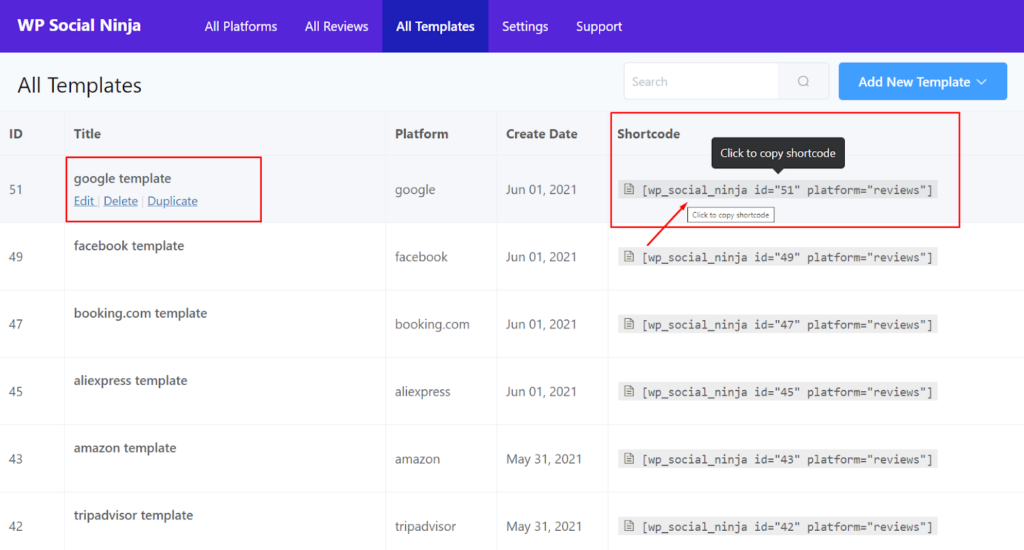Copy the id="49" shortcode text
Viewport: 1024px width, 550px height.
[787, 257]
